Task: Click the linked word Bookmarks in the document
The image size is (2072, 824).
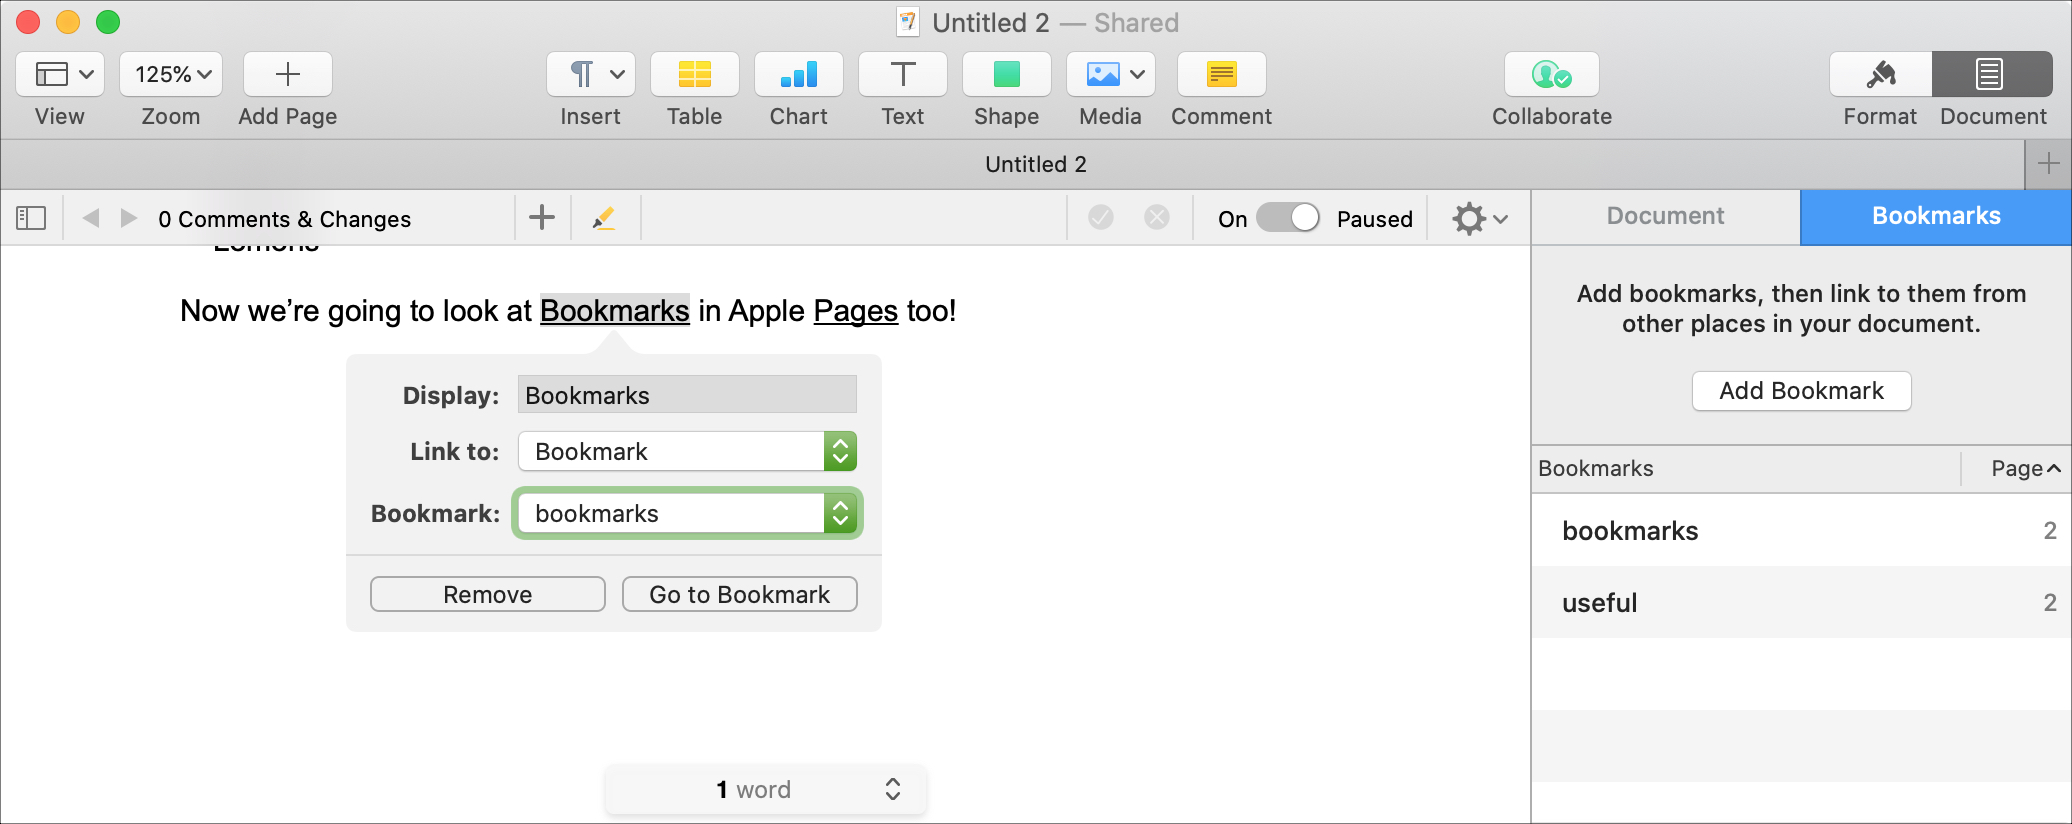Action: [x=615, y=311]
